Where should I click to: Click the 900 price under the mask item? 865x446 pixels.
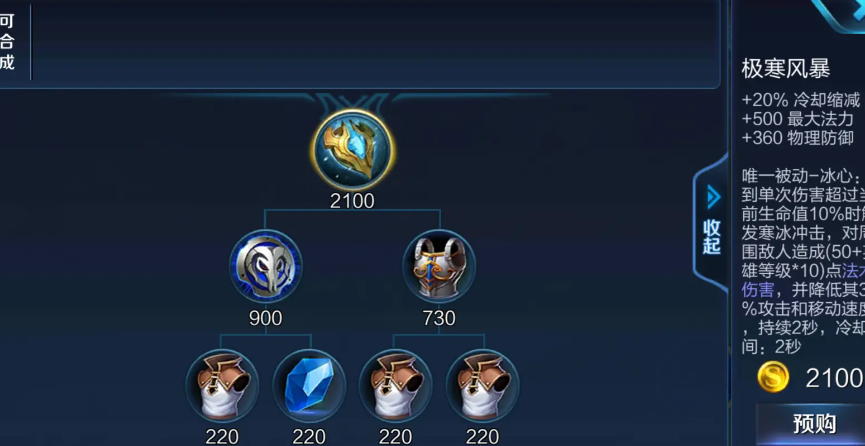point(265,318)
